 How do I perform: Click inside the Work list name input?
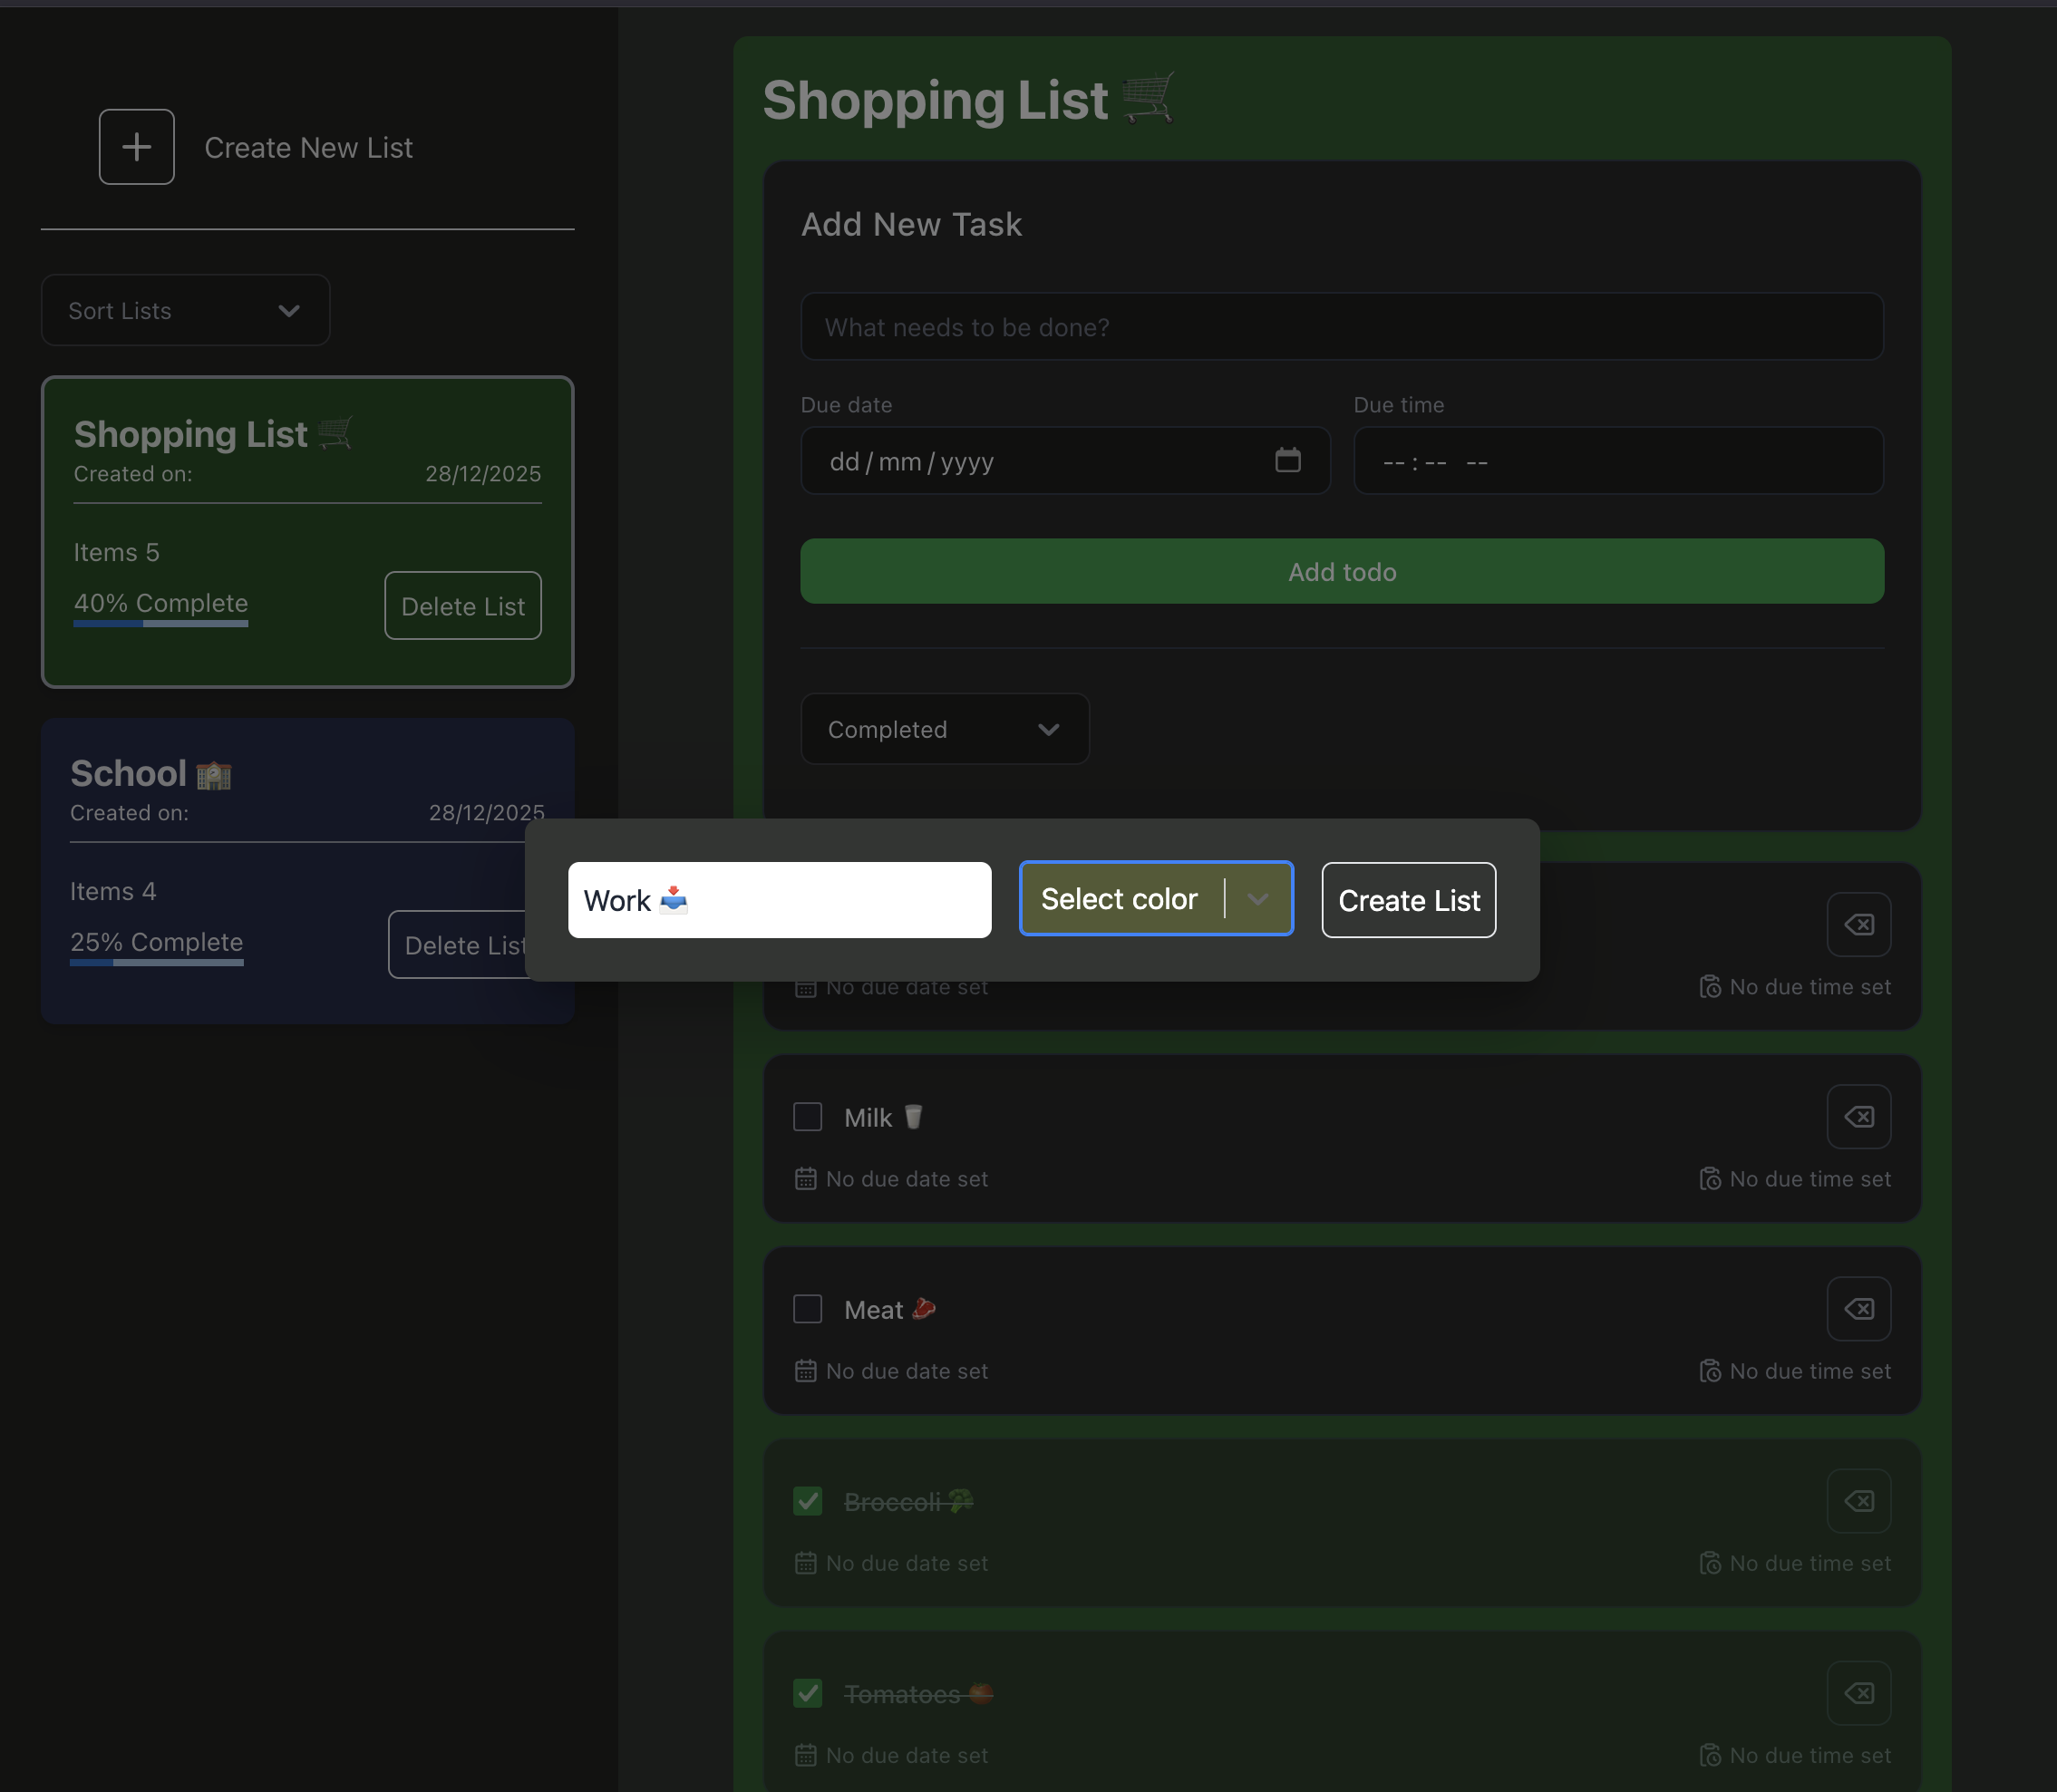(780, 900)
